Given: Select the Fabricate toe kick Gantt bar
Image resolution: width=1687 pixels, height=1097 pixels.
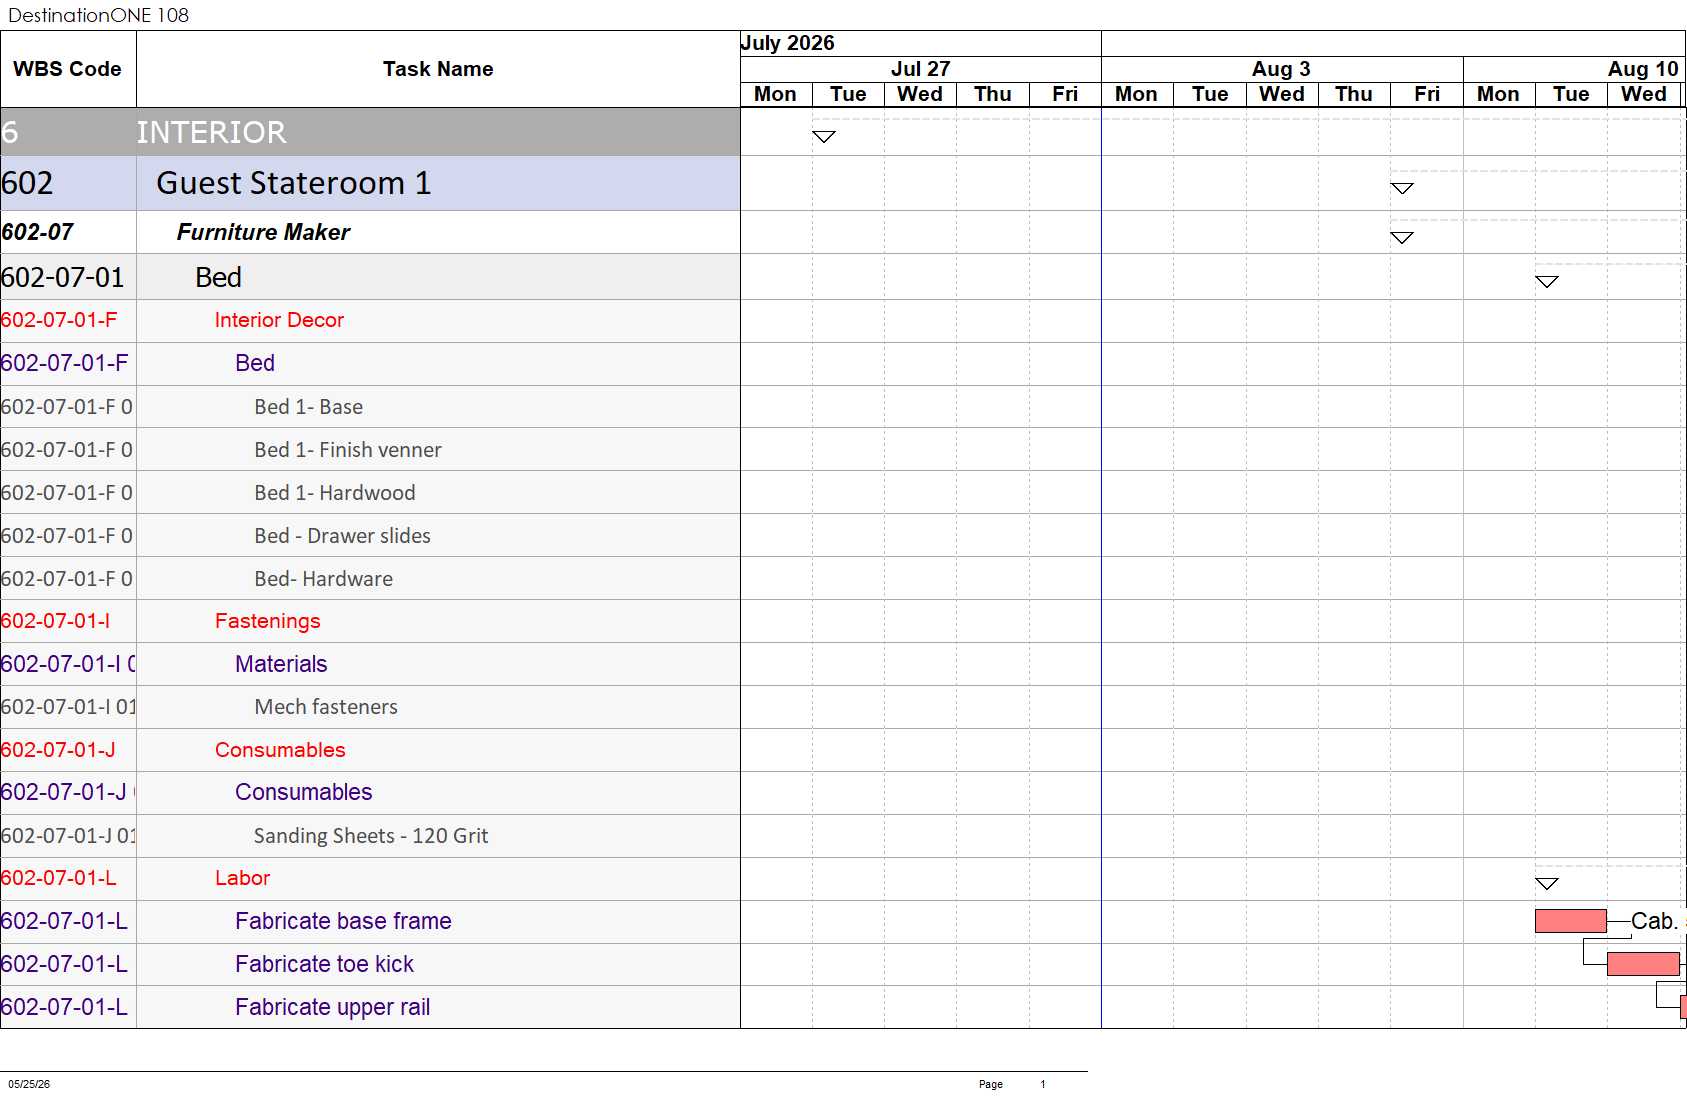Looking at the screenshot, I should pos(1643,964).
